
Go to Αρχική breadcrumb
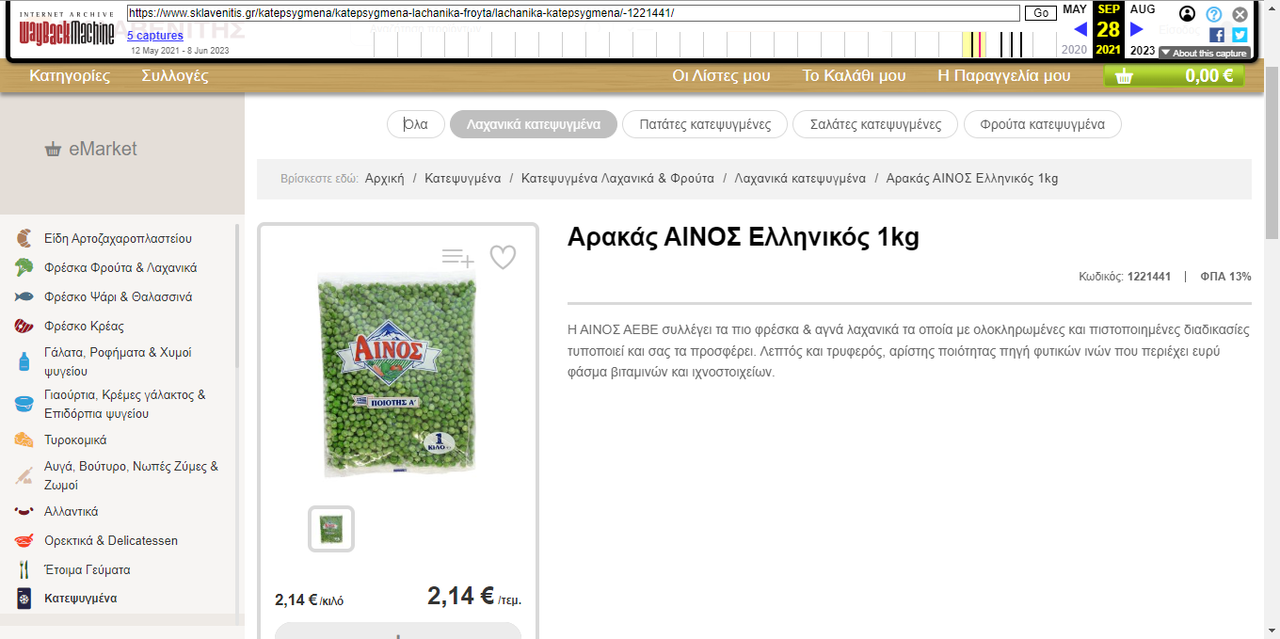coord(385,178)
